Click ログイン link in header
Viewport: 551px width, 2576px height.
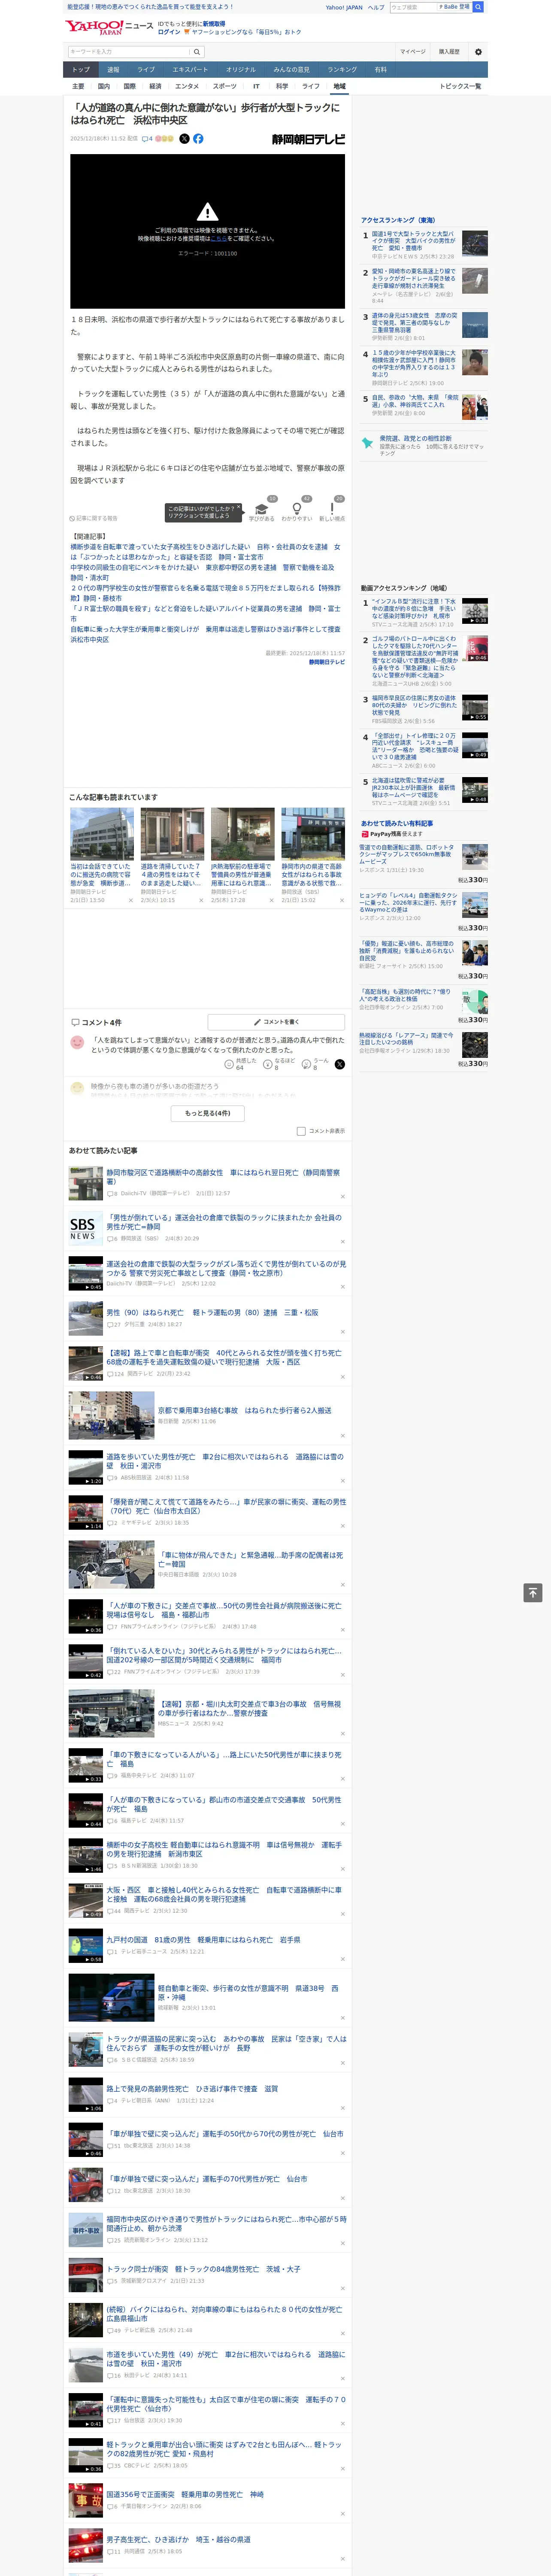point(169,32)
